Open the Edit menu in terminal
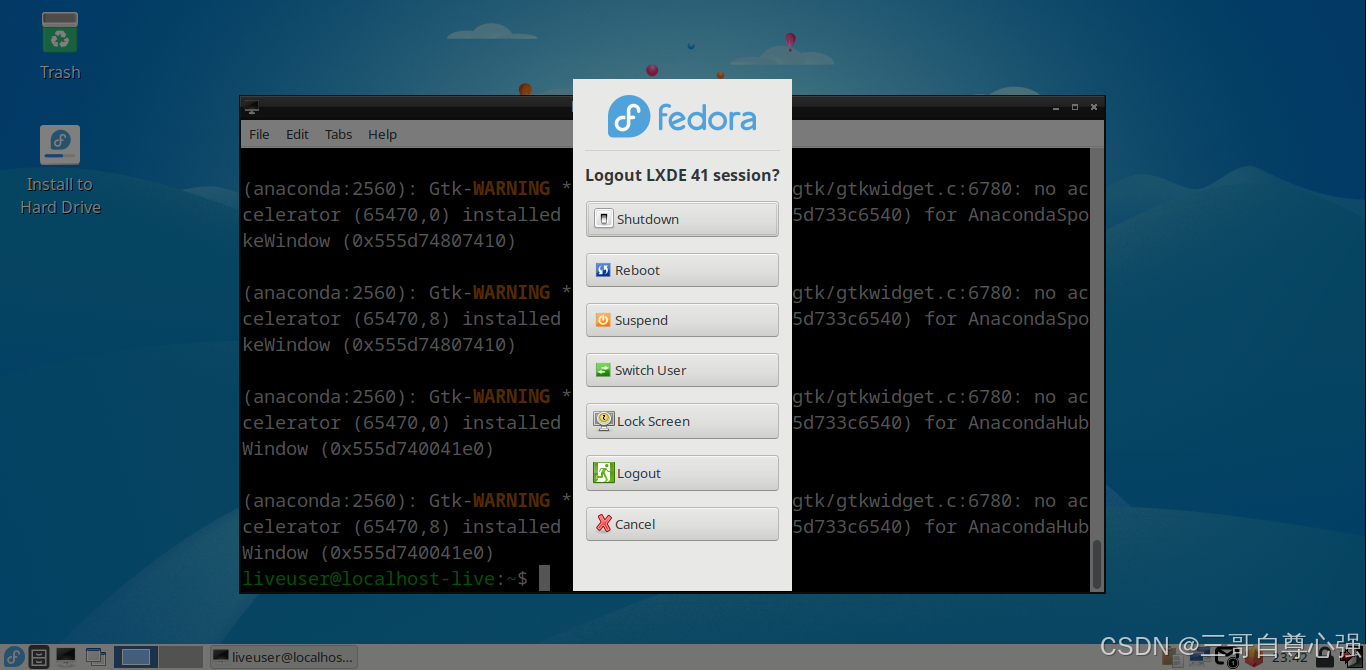Screen dimensions: 1366x670 click(x=297, y=134)
